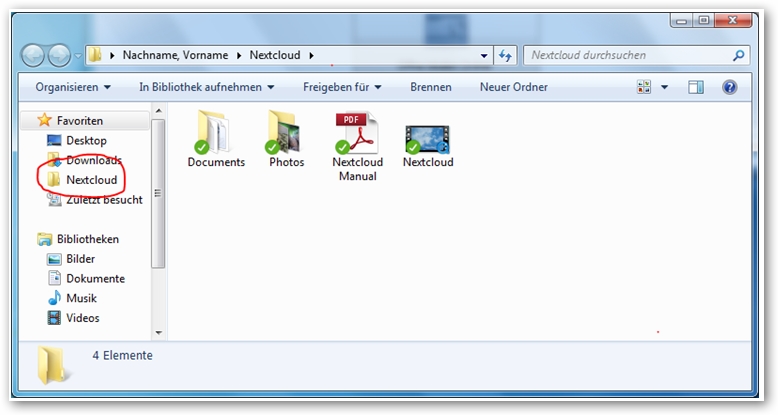Click the Bibliotheken folder icon

(x=45, y=239)
